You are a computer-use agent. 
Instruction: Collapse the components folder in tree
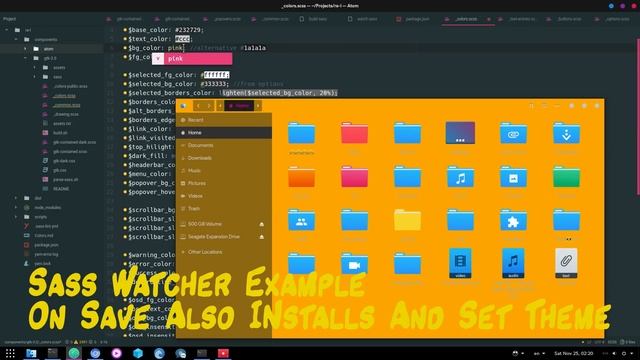pyautogui.click(x=16, y=39)
